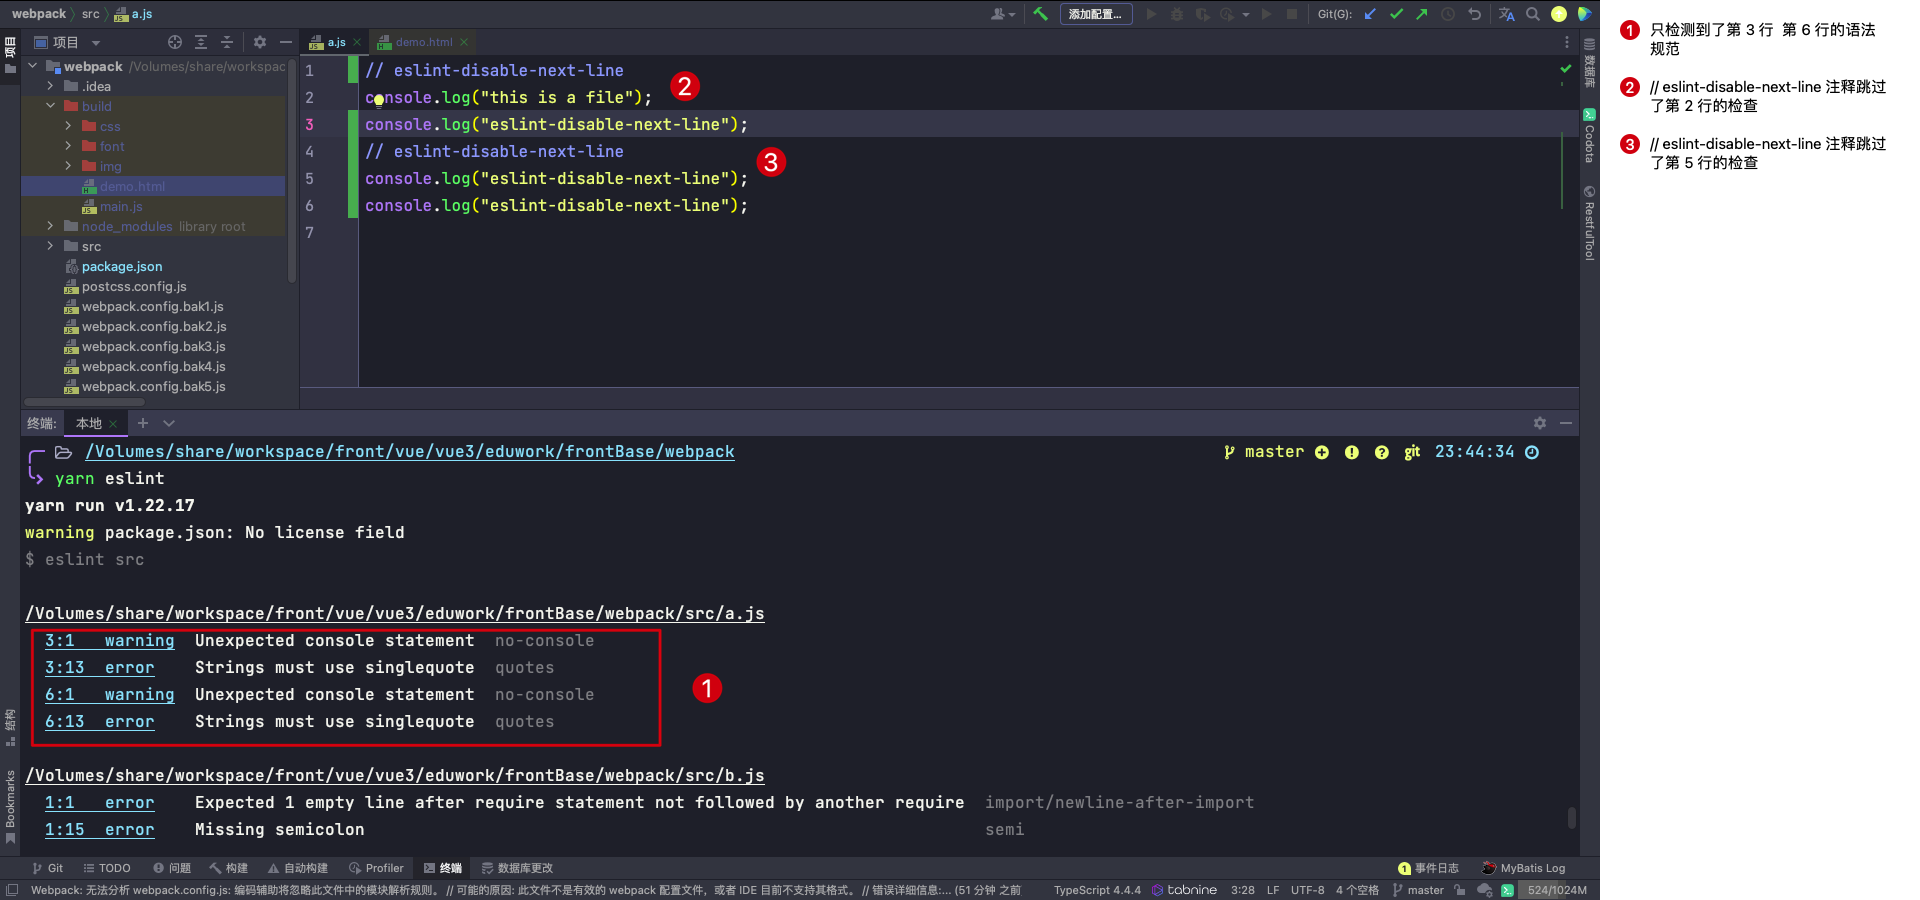Viewport: 1920px width, 900px height.
Task: Expand the node_modules folder
Action: pos(50,226)
